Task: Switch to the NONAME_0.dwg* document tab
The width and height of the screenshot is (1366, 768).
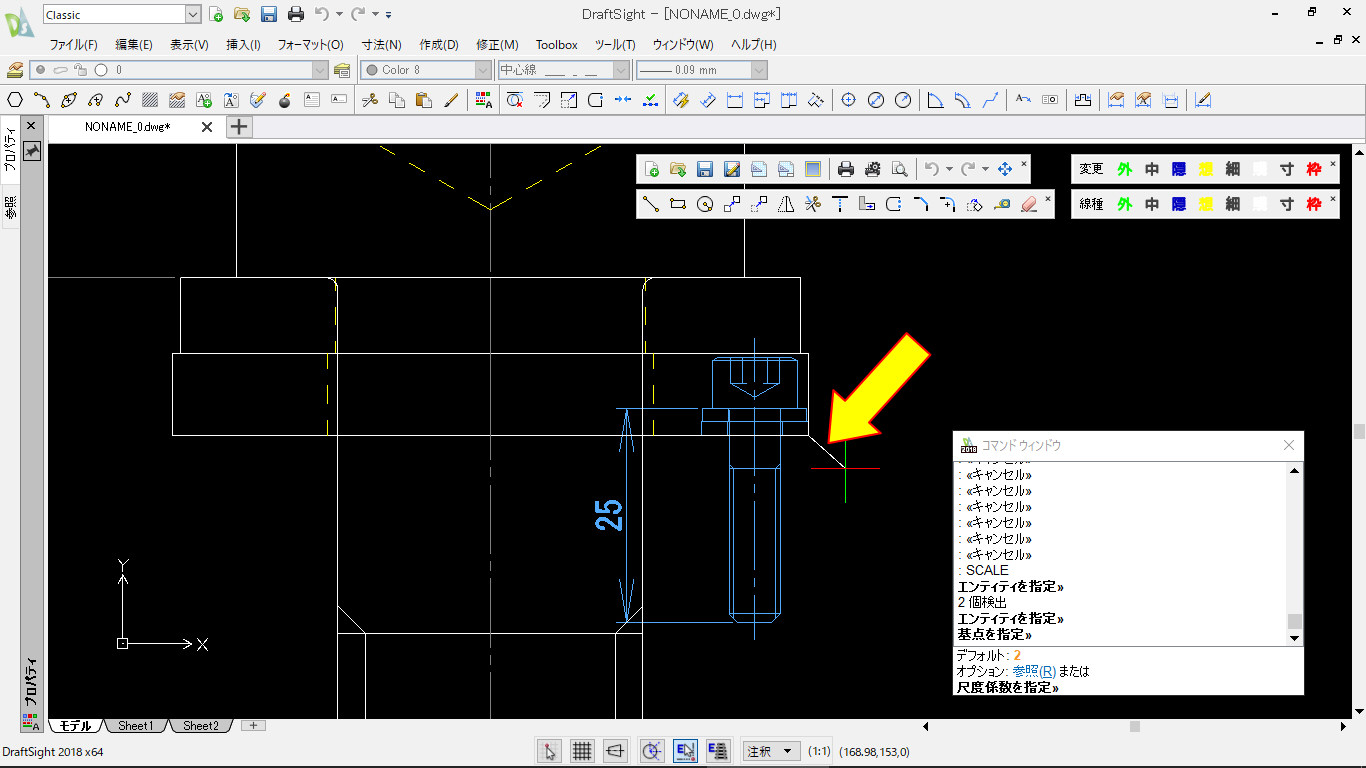Action: point(127,127)
